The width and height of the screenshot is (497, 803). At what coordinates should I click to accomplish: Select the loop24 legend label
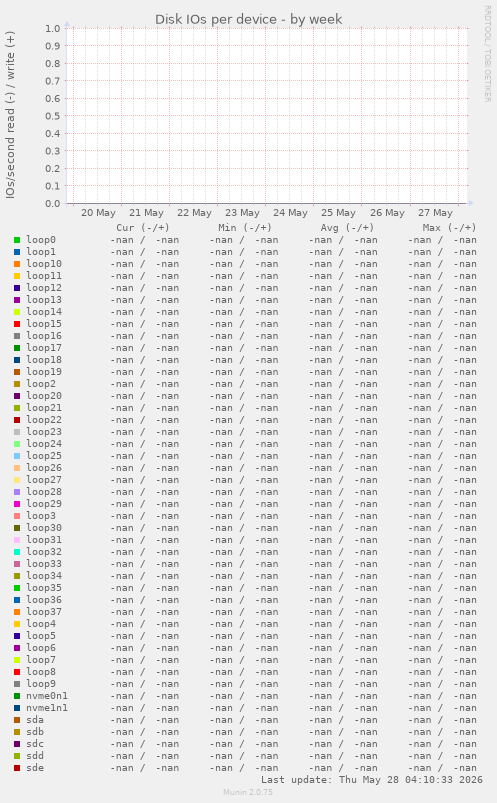44,443
